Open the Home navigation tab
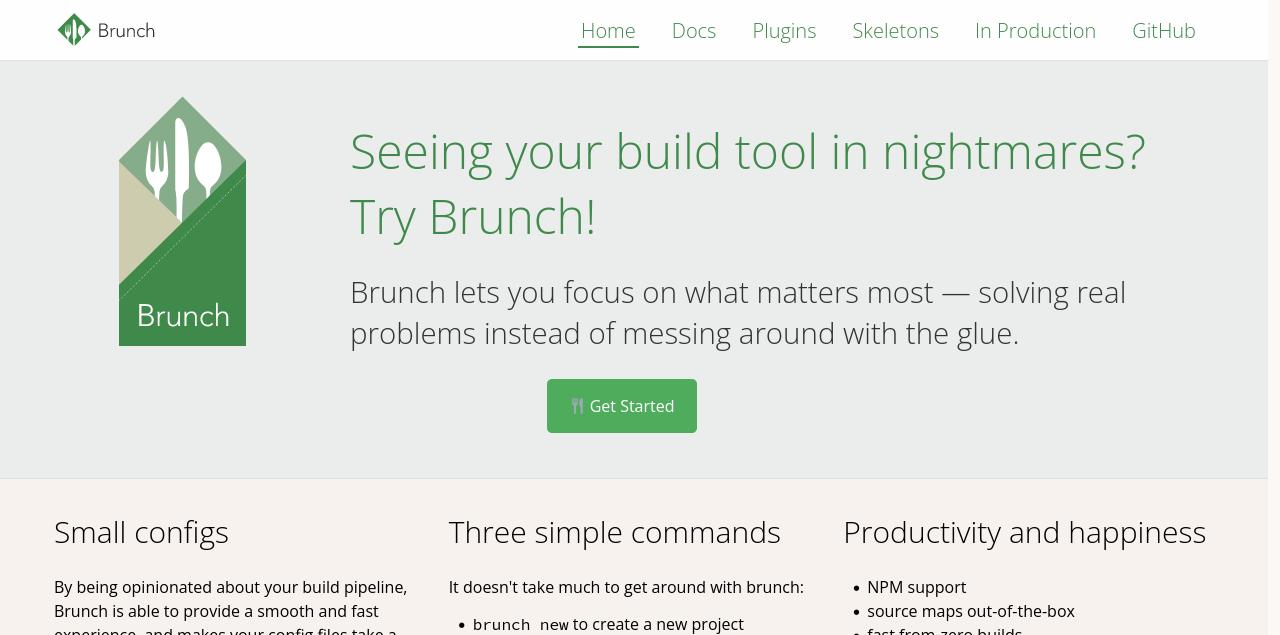The height and width of the screenshot is (635, 1280). 608,31
